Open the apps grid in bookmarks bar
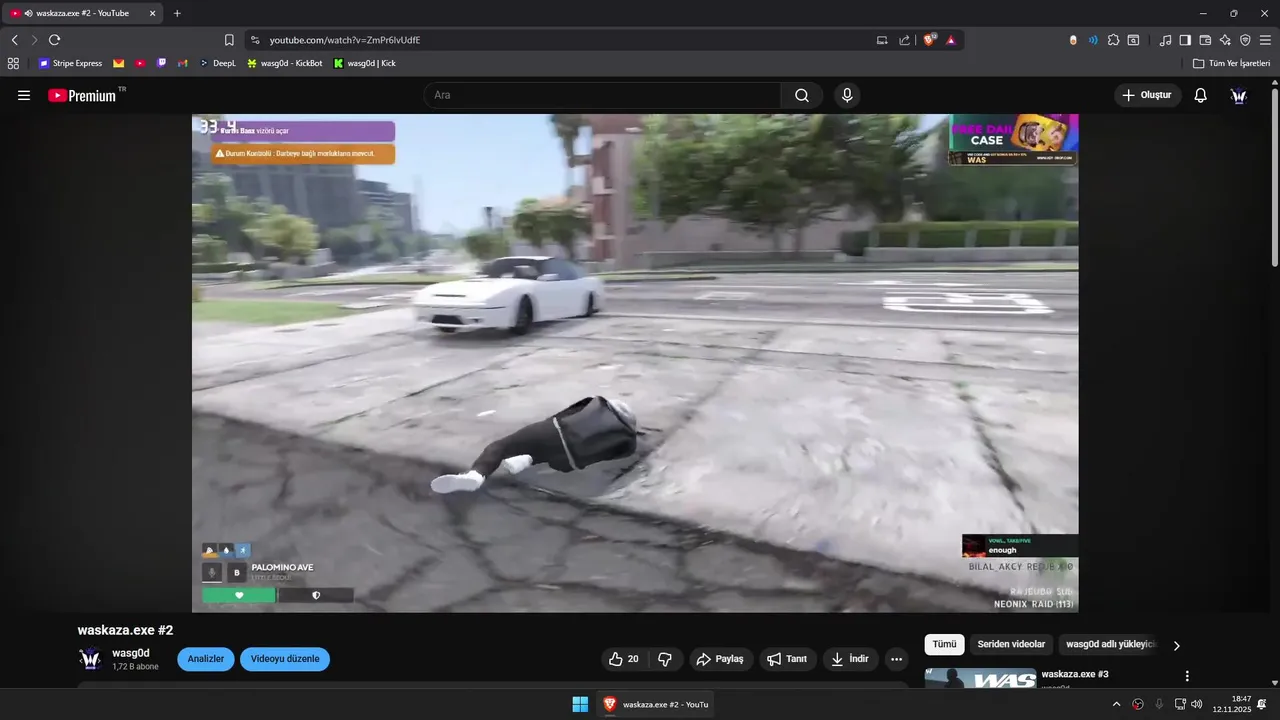 click(13, 63)
